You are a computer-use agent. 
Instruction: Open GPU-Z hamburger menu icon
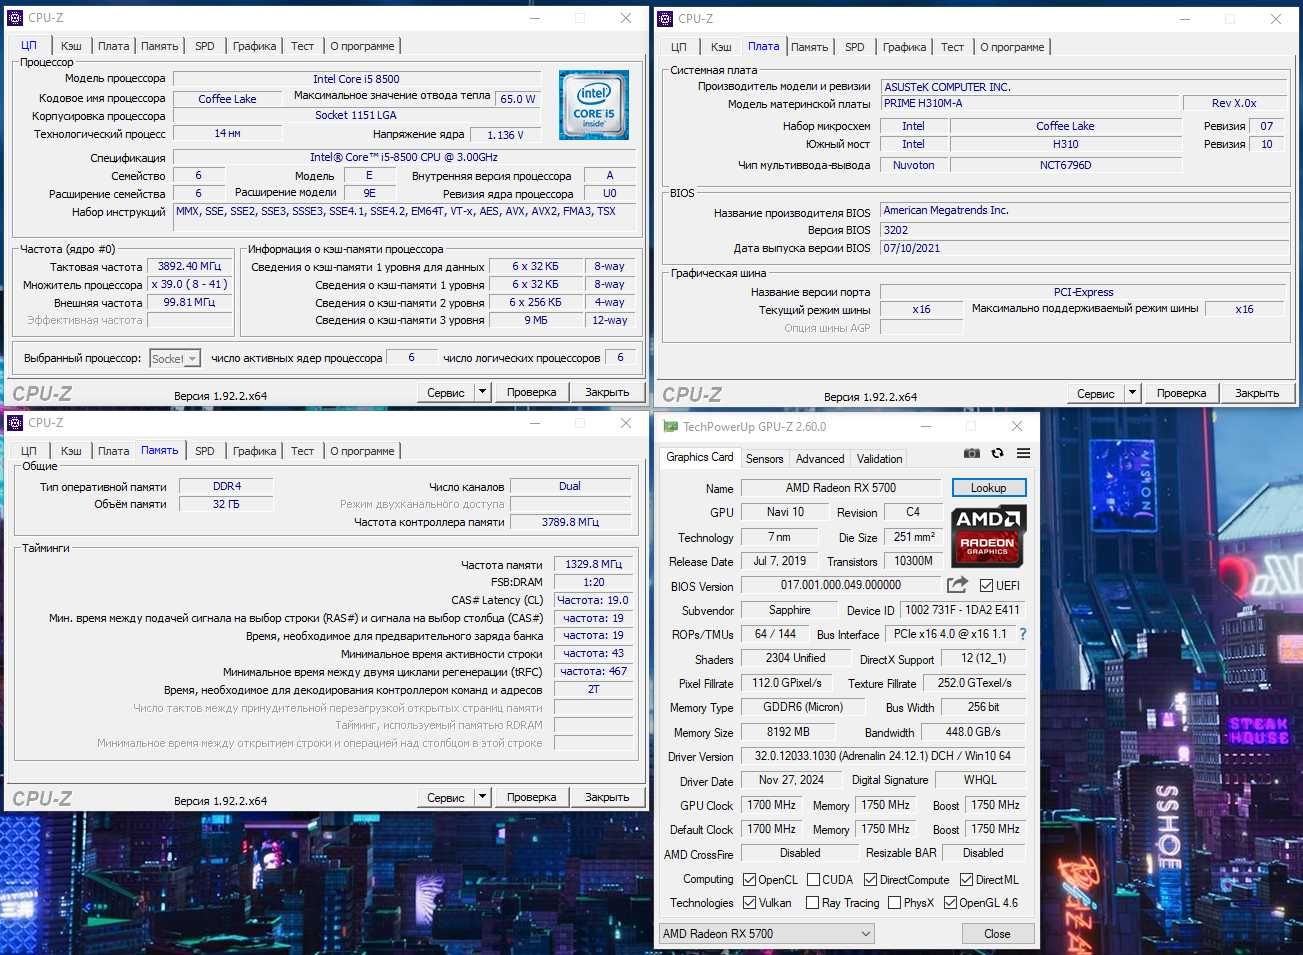(1023, 453)
